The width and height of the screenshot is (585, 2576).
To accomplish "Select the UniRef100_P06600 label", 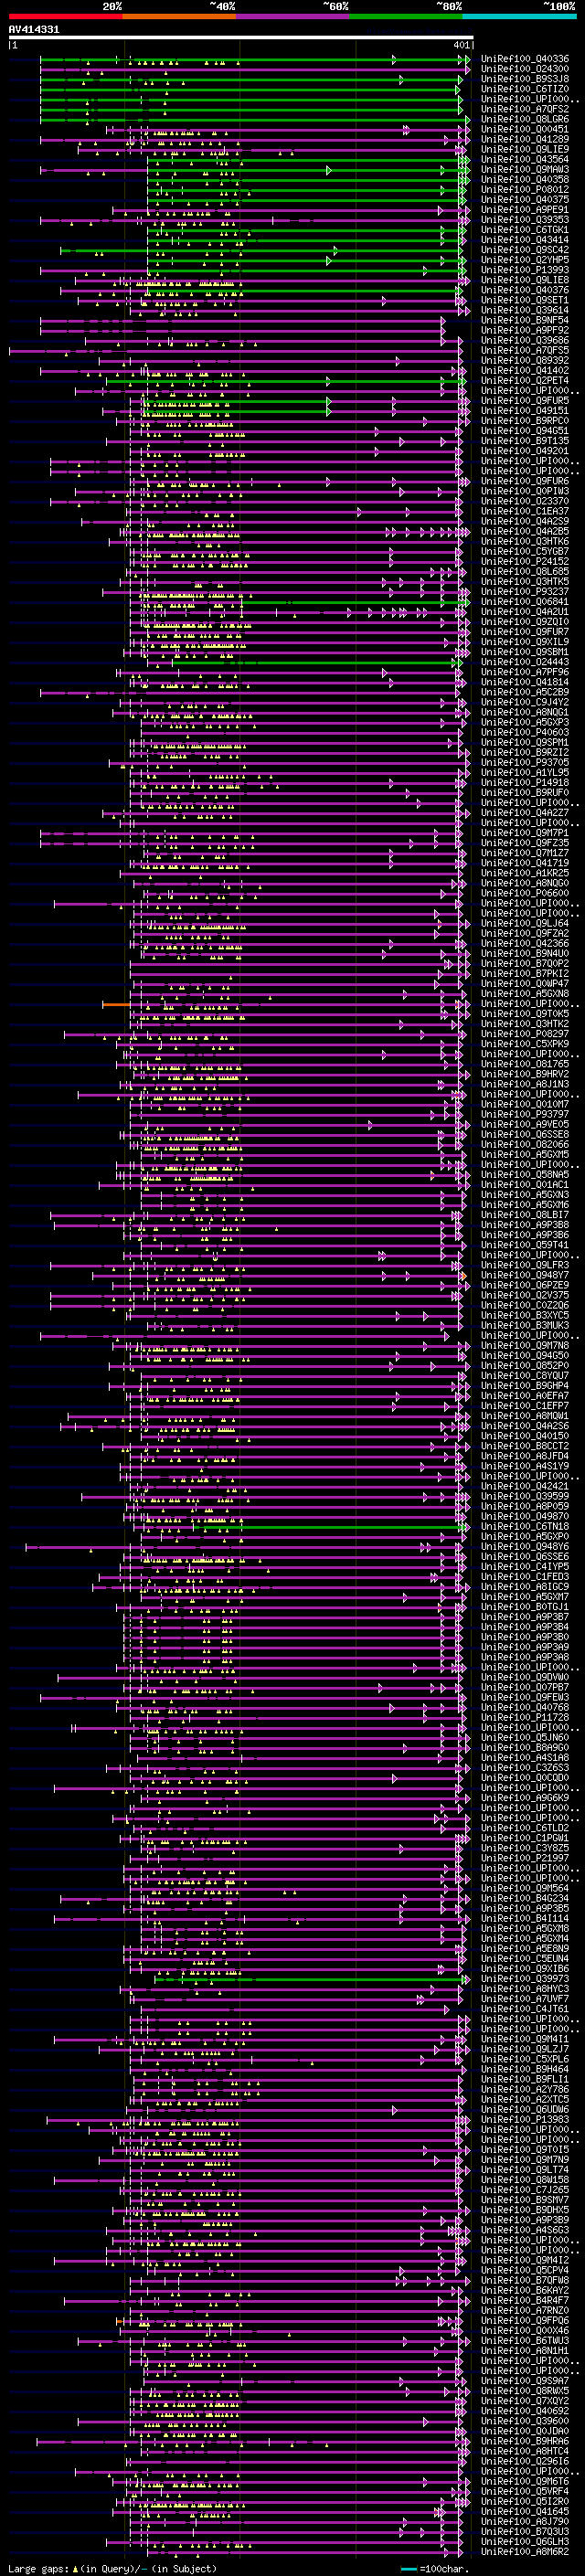I will pos(525,893).
